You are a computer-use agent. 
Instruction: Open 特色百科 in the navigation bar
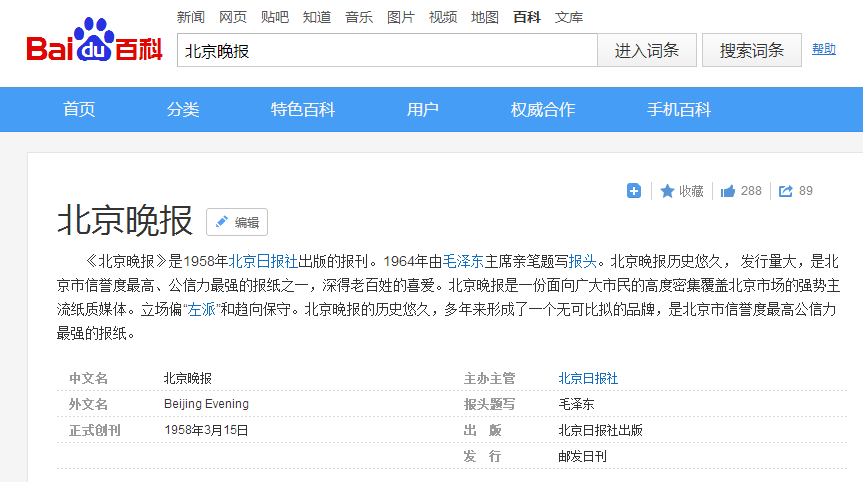click(x=303, y=109)
